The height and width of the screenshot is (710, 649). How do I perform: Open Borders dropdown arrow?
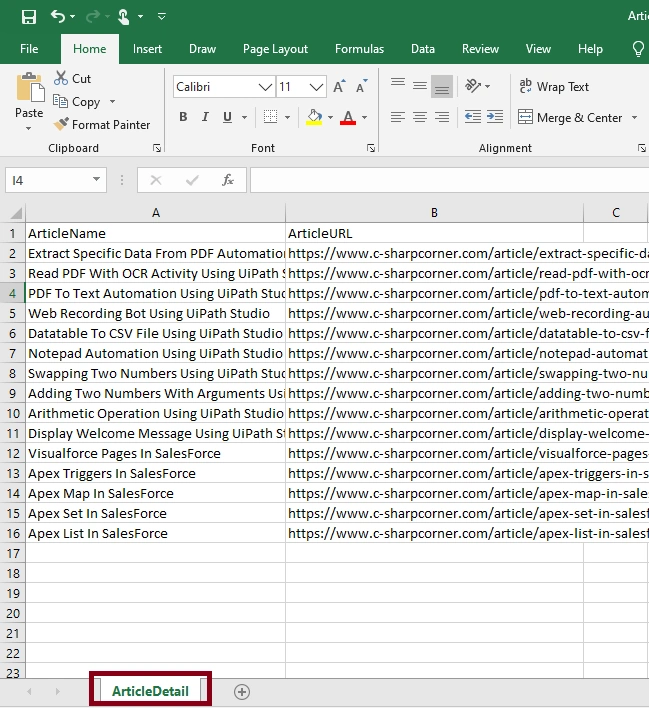[287, 117]
